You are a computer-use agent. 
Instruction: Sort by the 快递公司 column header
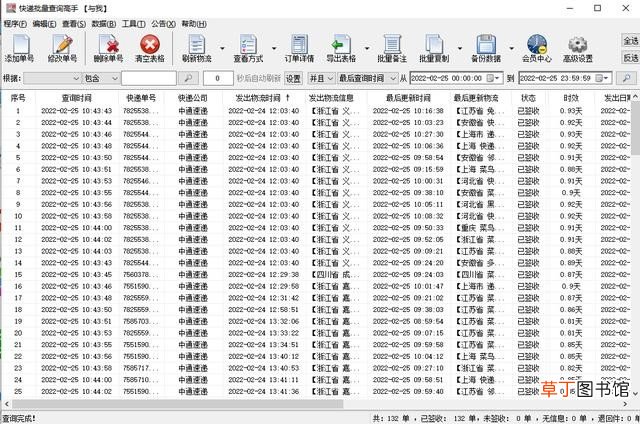(193, 98)
